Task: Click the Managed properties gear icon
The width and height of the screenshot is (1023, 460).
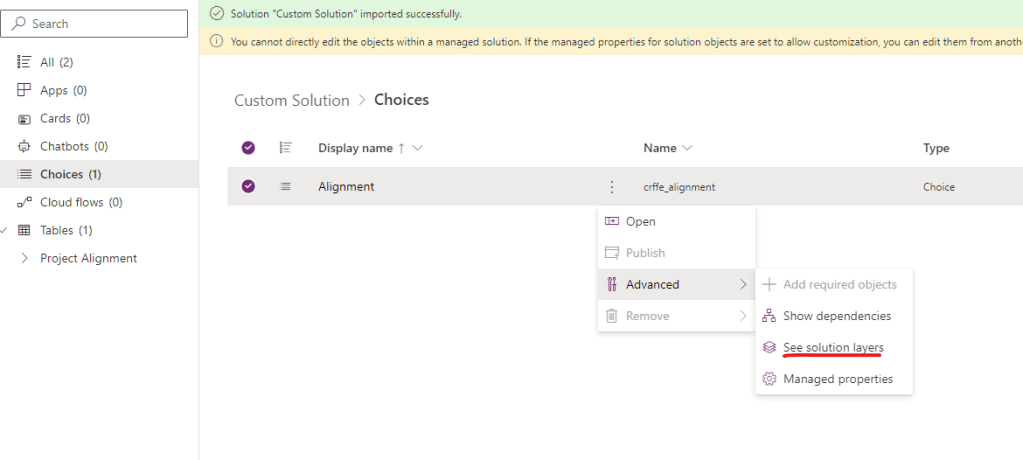Action: click(x=769, y=379)
